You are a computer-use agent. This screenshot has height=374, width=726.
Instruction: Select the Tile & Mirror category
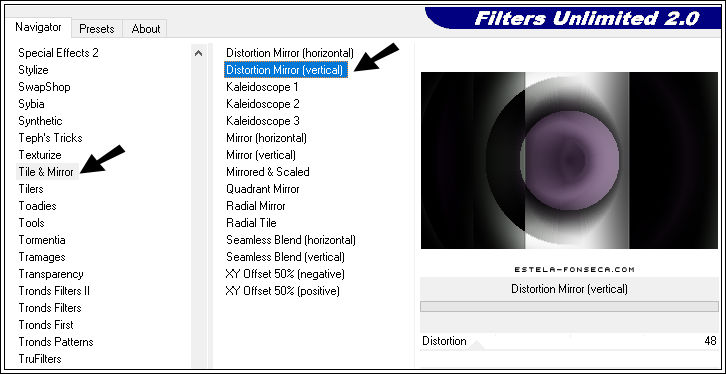(46, 172)
